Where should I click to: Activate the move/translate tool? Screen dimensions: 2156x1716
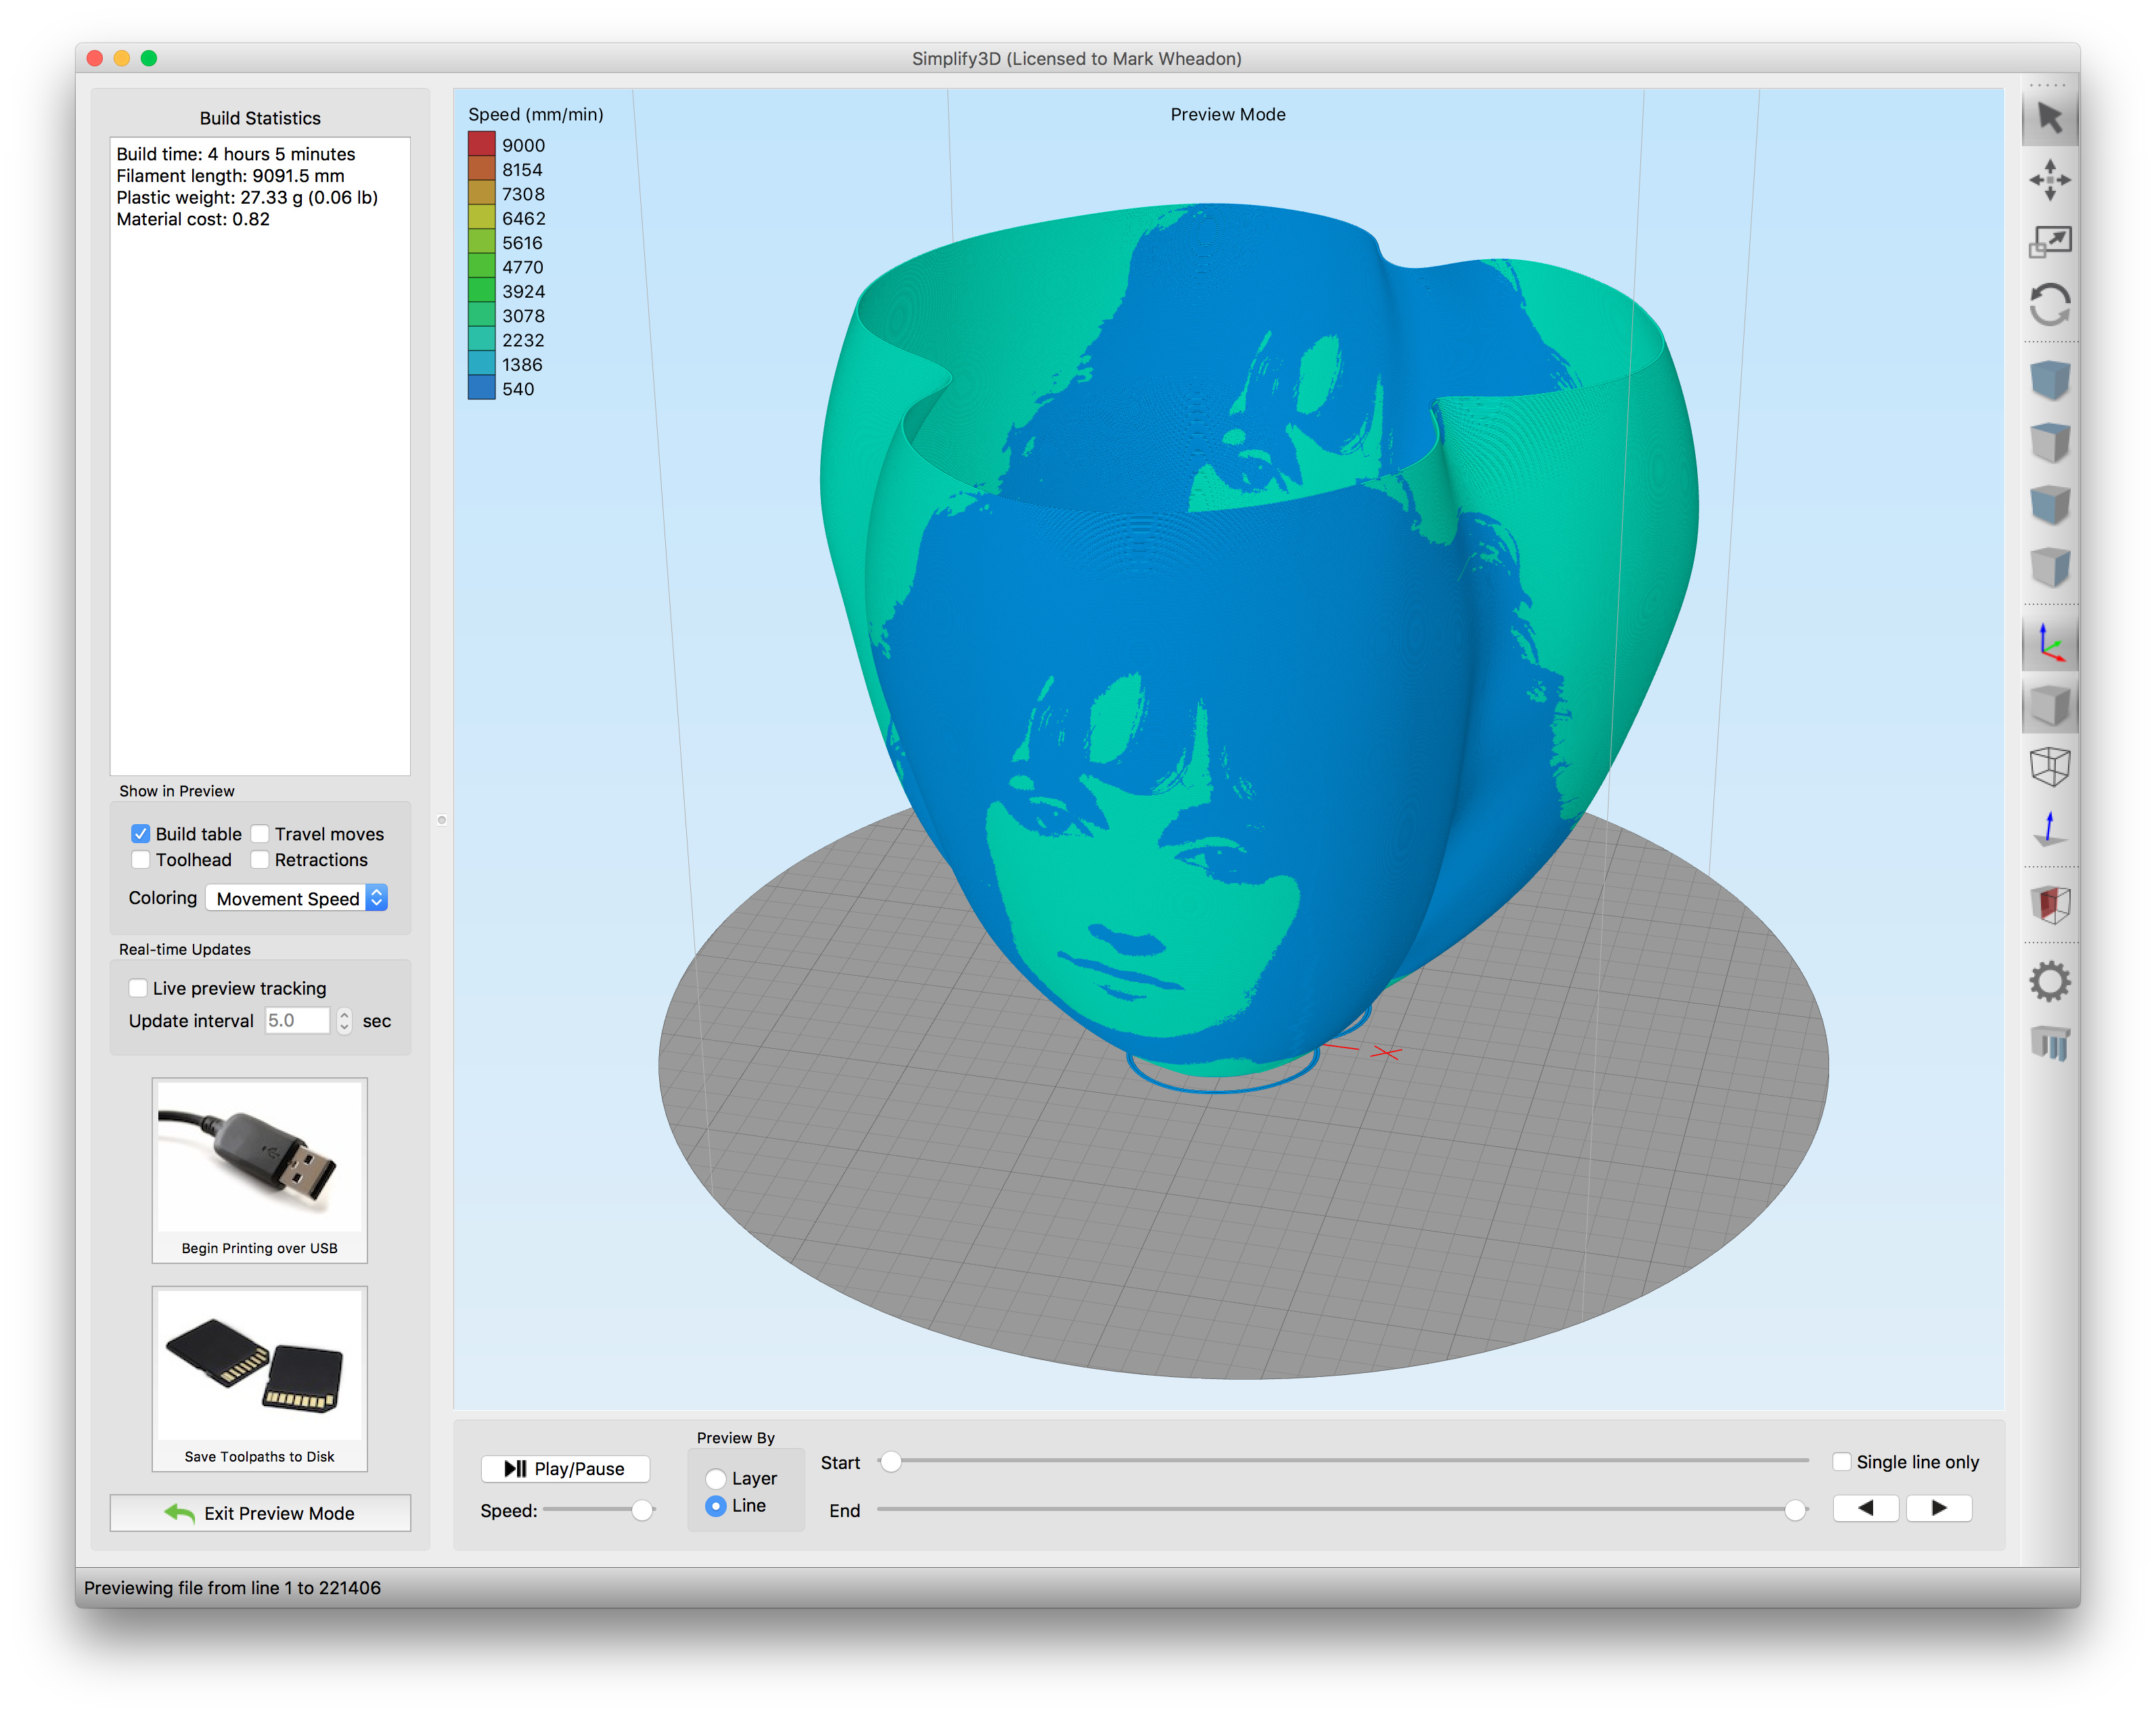[2049, 180]
